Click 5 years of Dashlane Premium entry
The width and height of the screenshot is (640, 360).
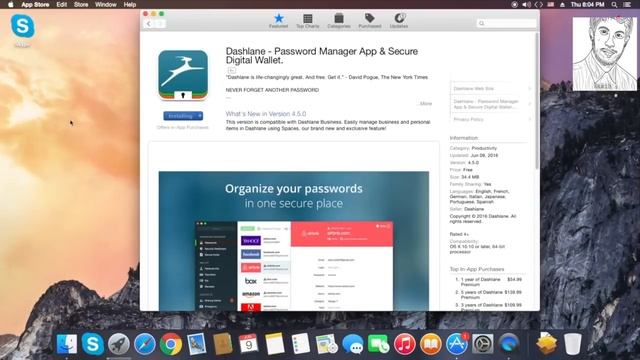click(488, 295)
